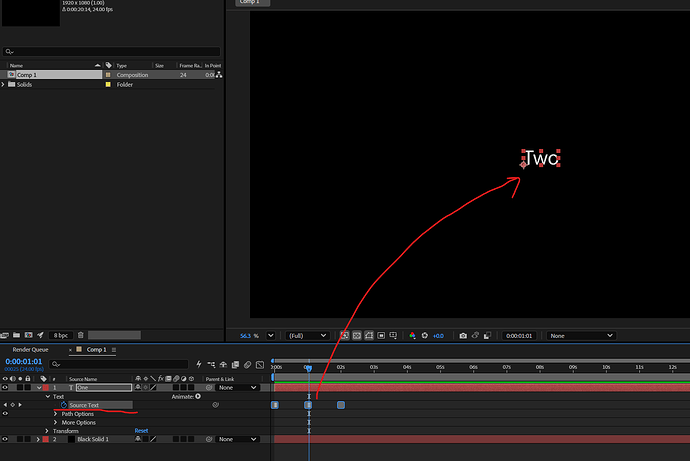Image resolution: width=690 pixels, height=461 pixels.
Task: Open the viewer None dropdown
Action: [x=581, y=336]
